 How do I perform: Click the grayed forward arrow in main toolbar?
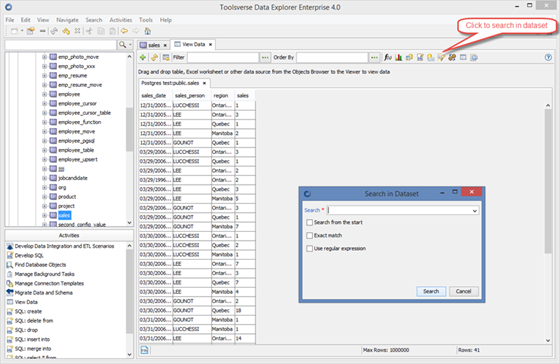click(136, 31)
